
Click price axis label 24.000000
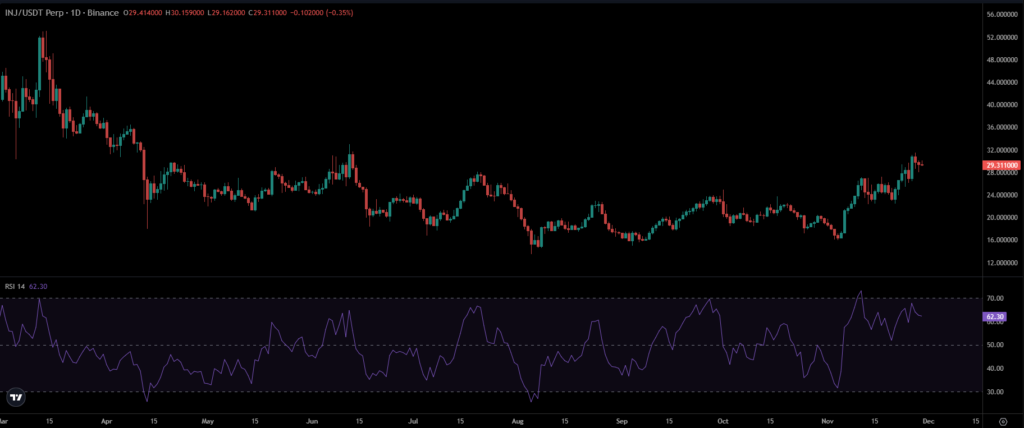click(x=1003, y=195)
